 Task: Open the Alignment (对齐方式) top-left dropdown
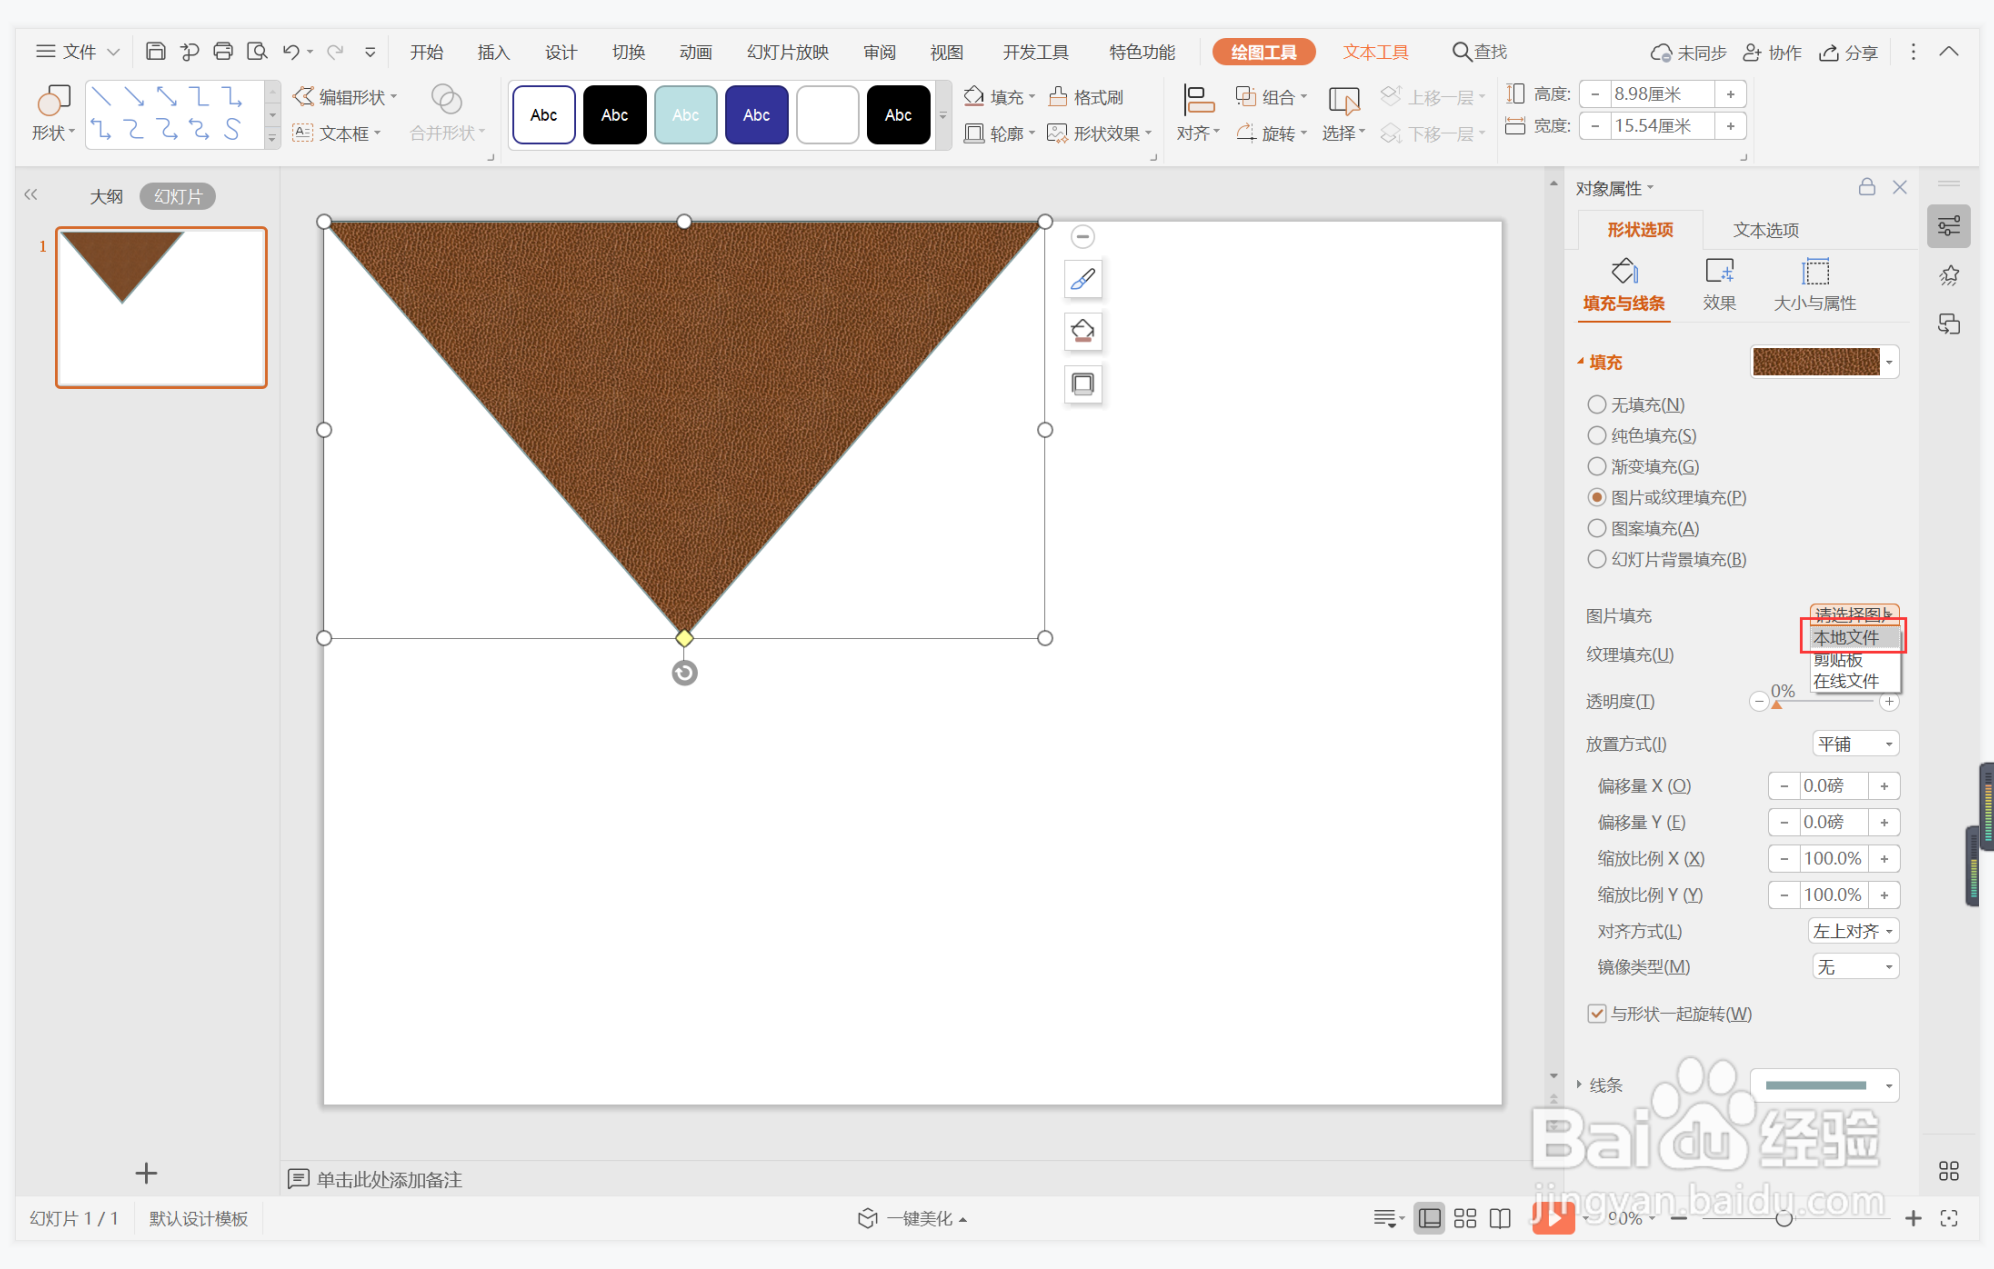pos(1853,931)
